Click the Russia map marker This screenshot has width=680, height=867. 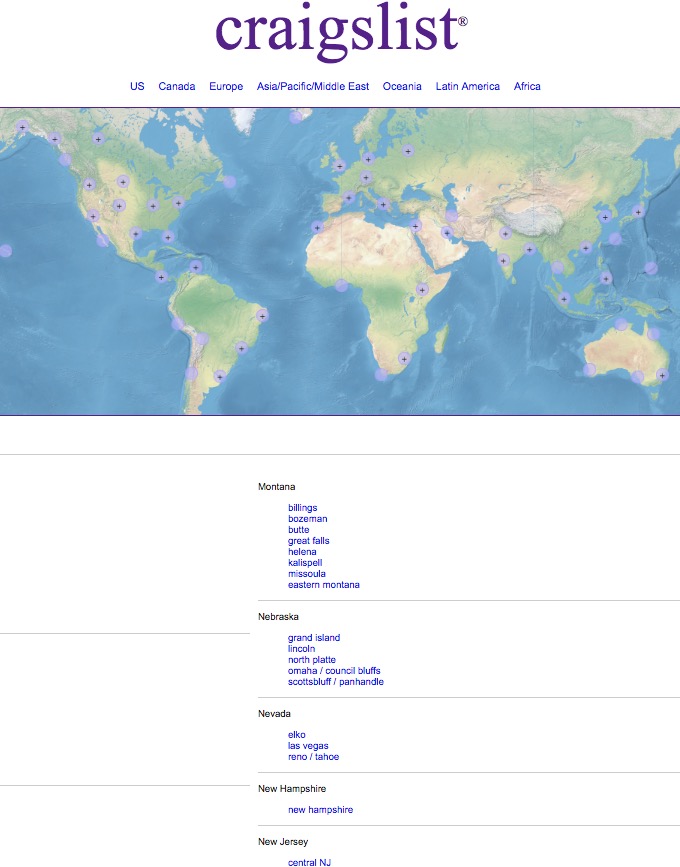pyautogui.click(x=408, y=150)
